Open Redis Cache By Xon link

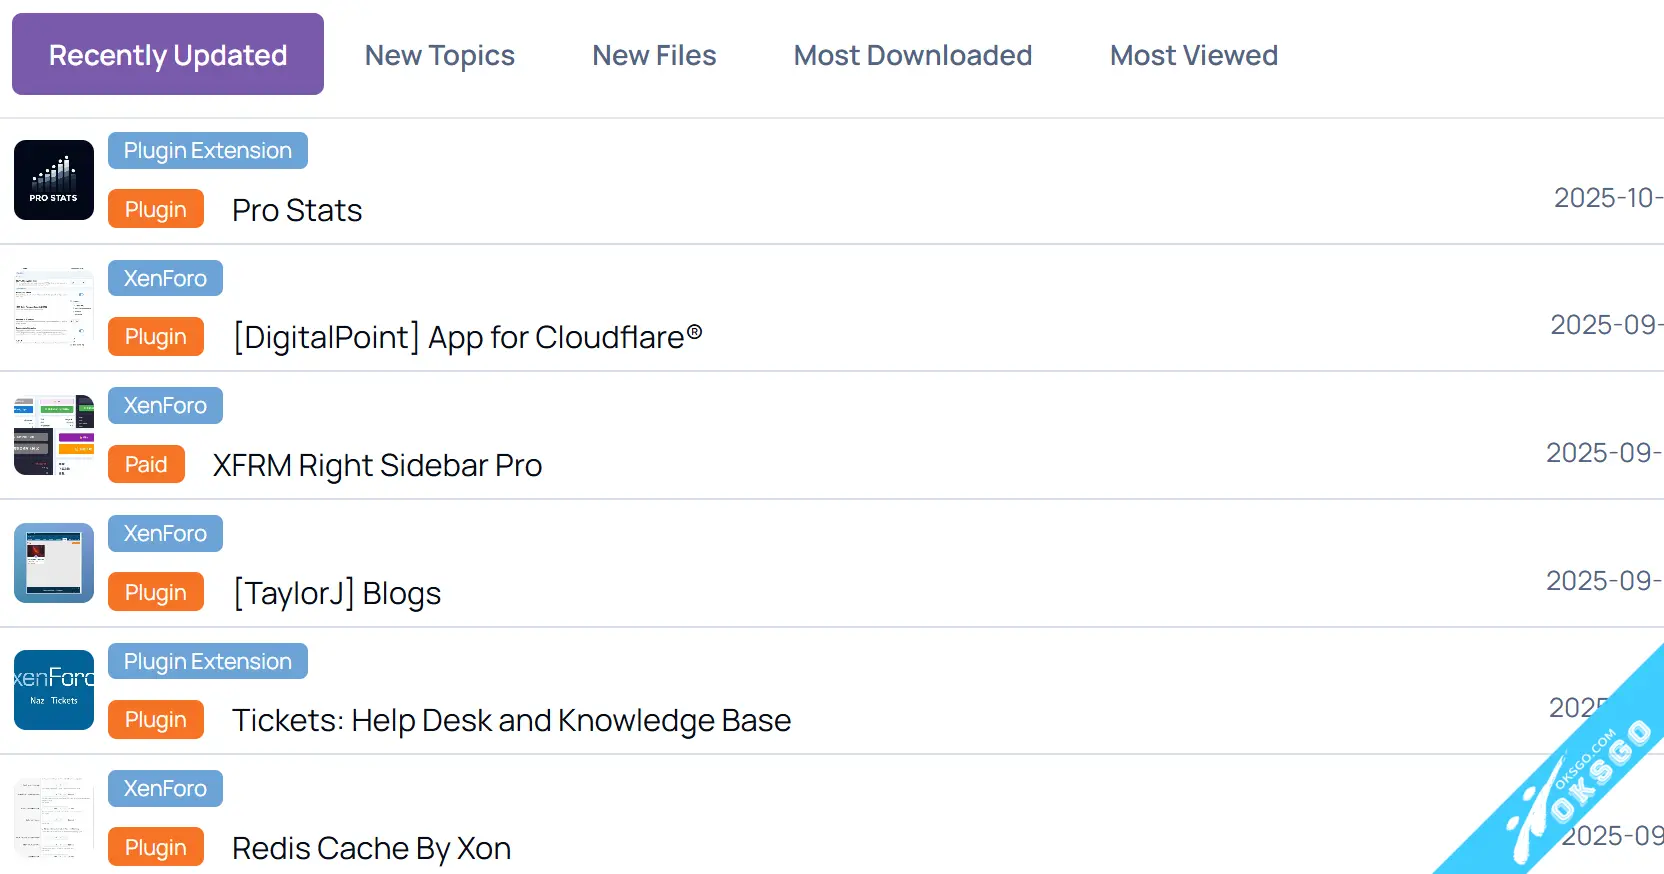click(x=371, y=848)
